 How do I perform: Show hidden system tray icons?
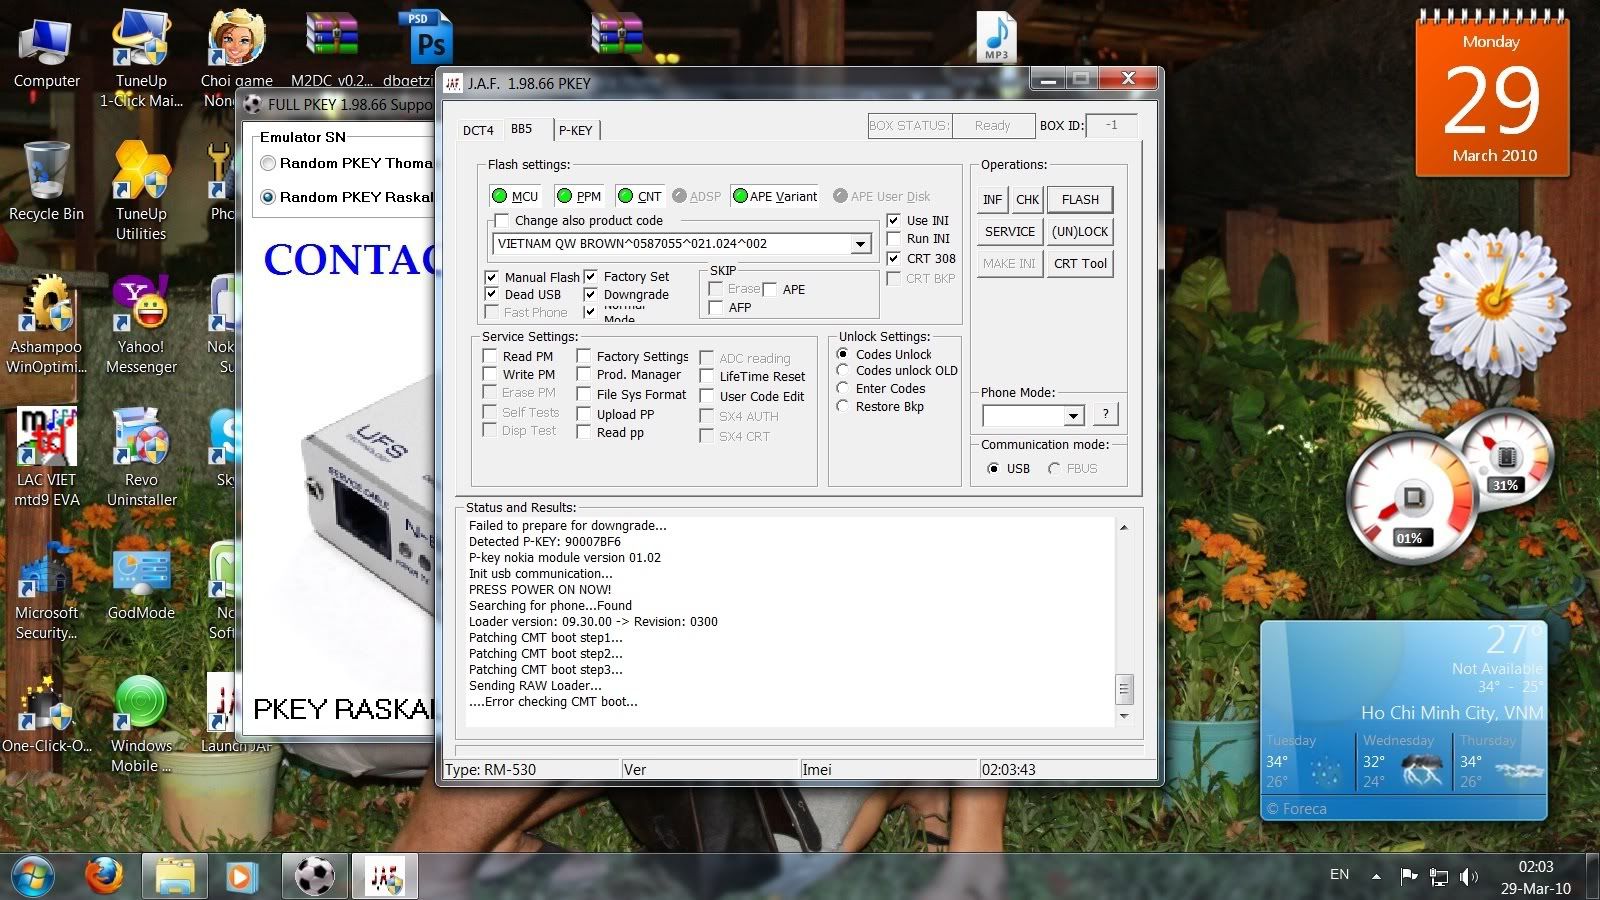pos(1377,877)
